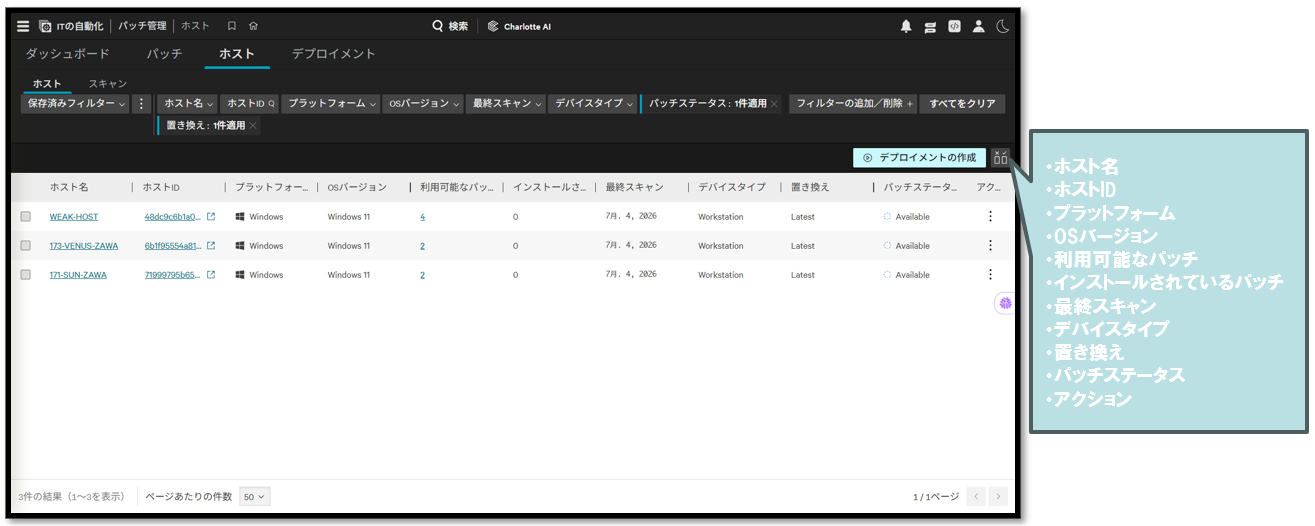The width and height of the screenshot is (1315, 526).
Task: Remove the パッチステータス 1件適用 filter
Action: pos(774,103)
